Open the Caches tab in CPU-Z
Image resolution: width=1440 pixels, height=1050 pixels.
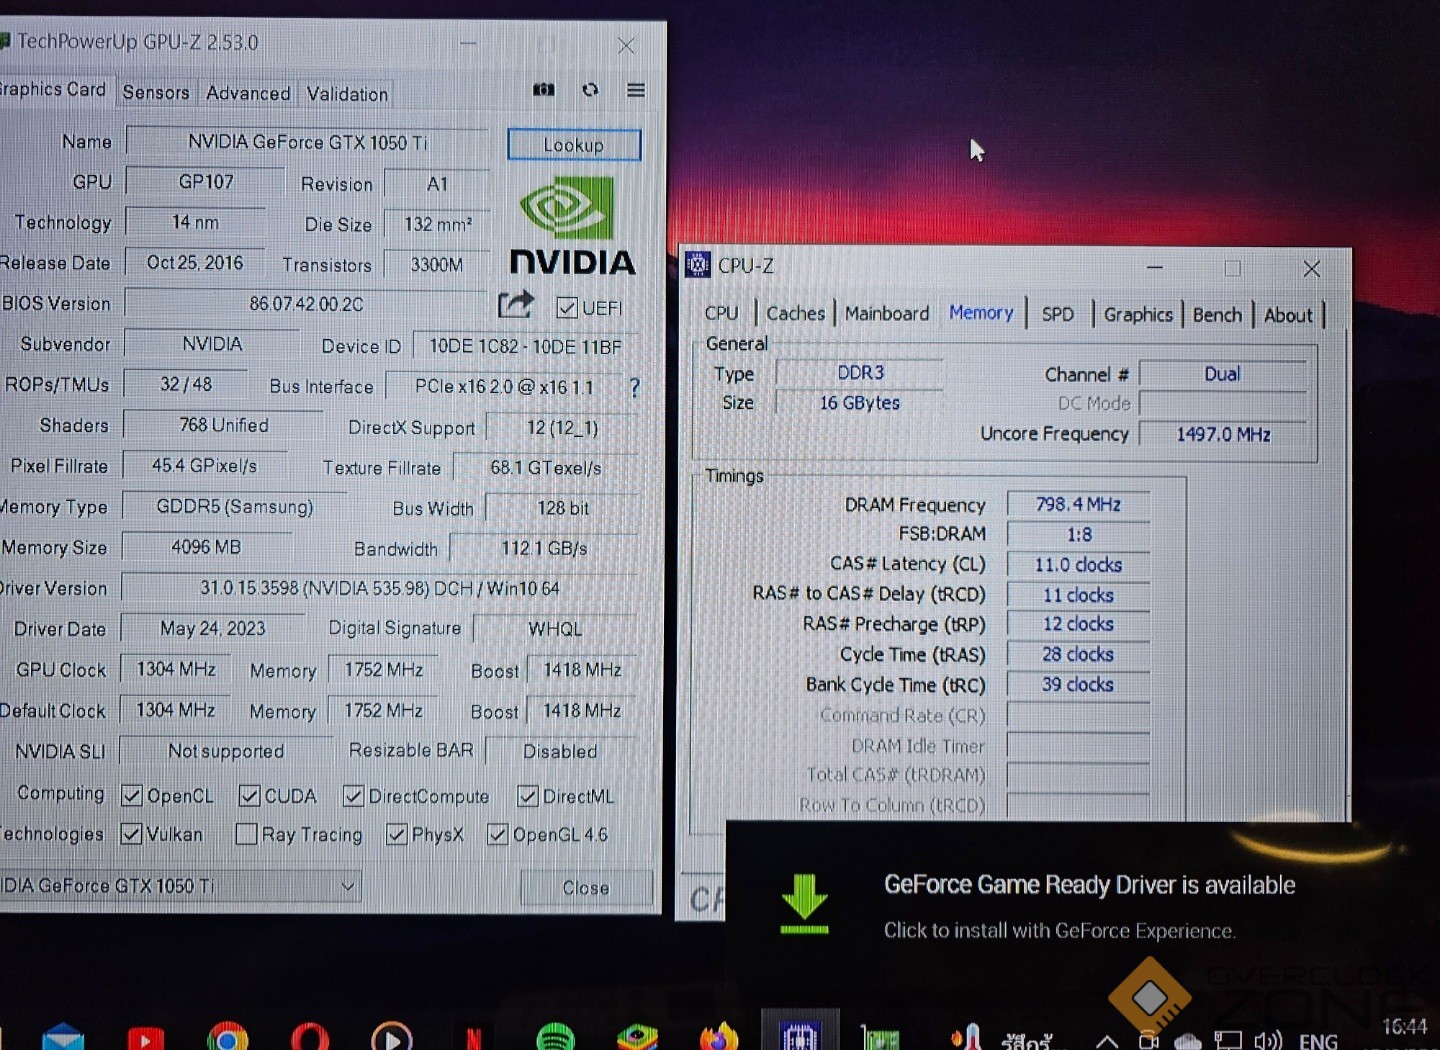click(x=795, y=313)
